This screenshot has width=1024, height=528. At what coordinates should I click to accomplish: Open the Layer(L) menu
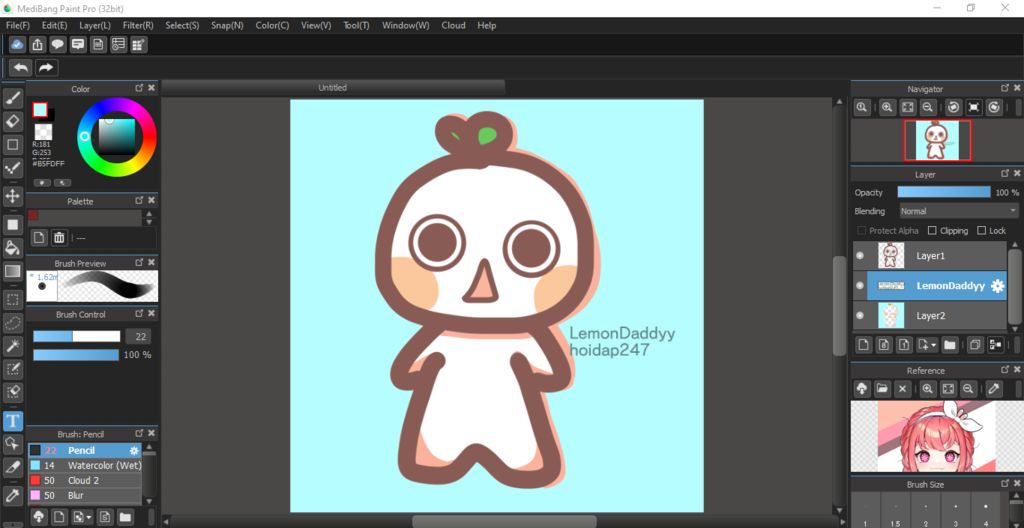95,25
